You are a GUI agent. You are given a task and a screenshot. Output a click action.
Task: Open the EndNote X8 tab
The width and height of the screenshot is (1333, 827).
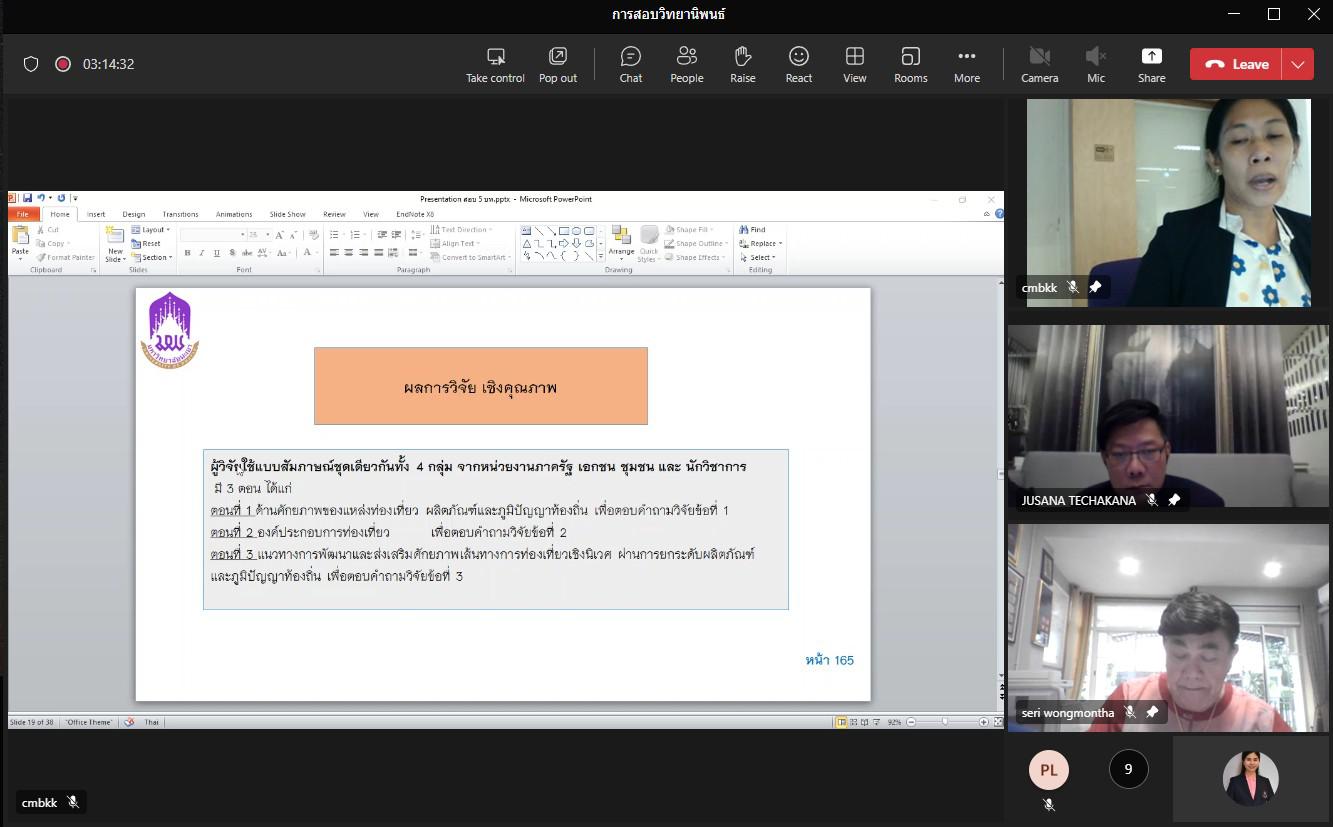tap(415, 214)
